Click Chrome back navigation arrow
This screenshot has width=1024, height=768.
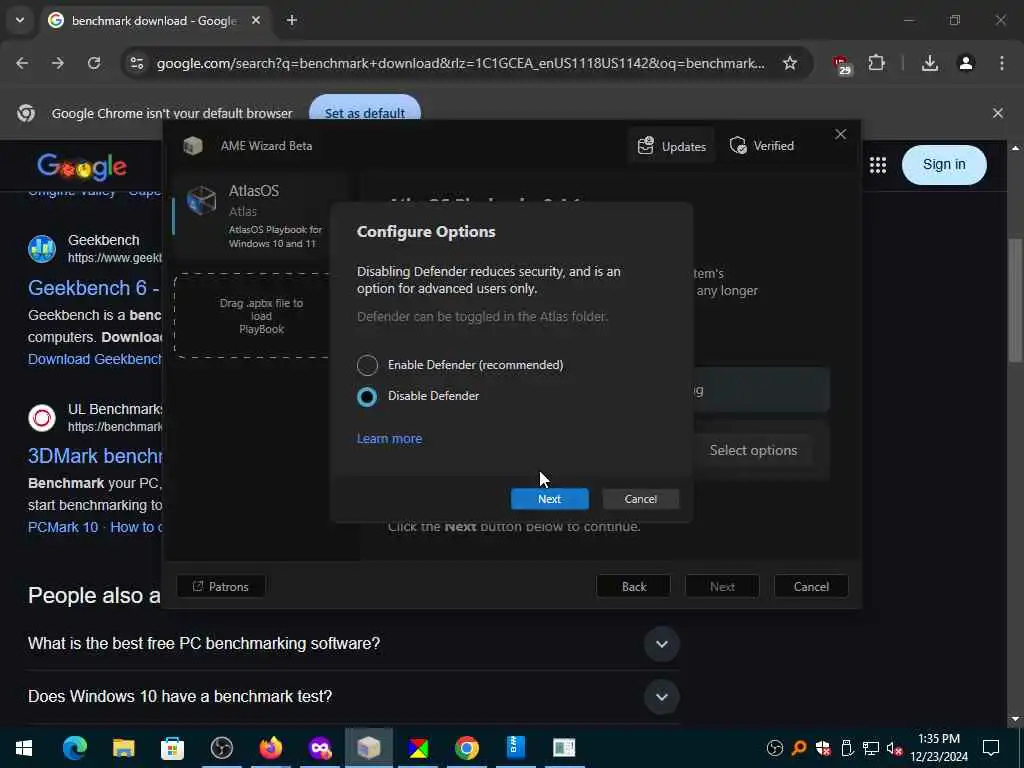point(22,63)
